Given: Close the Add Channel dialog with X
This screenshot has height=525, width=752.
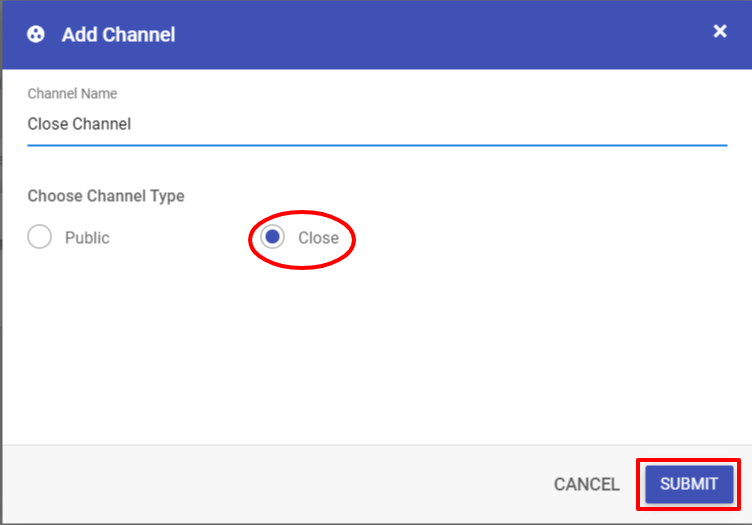Looking at the screenshot, I should pyautogui.click(x=719, y=31).
